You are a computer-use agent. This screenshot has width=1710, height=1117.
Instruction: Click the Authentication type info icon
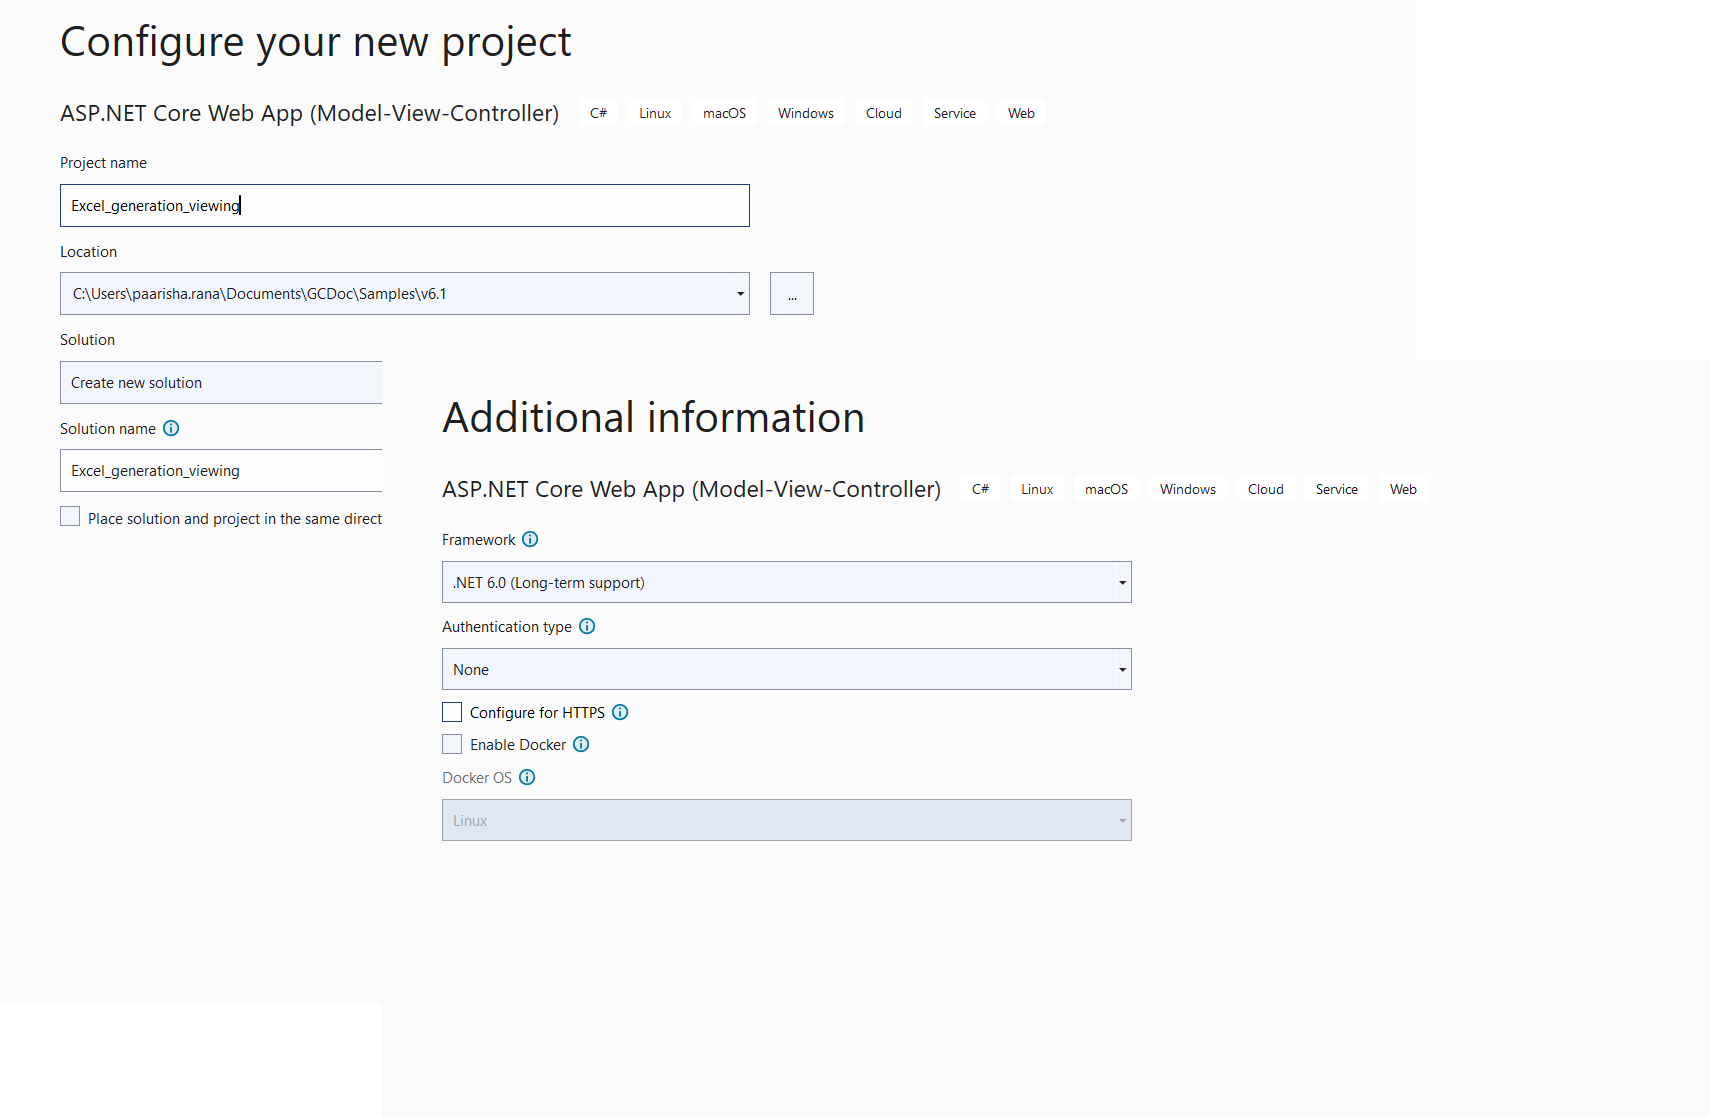(x=587, y=627)
